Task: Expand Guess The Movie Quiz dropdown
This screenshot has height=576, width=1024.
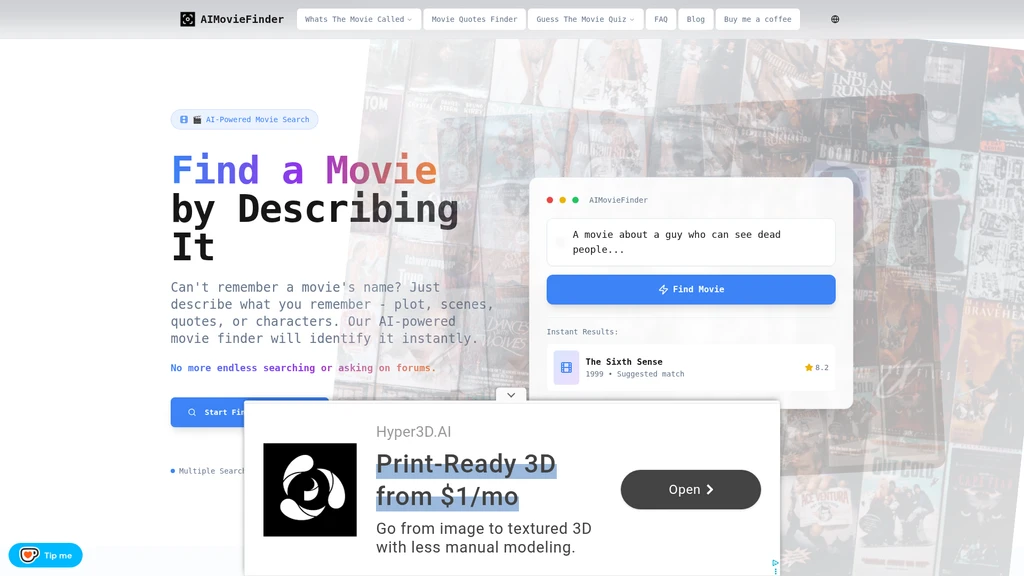Action: click(585, 19)
